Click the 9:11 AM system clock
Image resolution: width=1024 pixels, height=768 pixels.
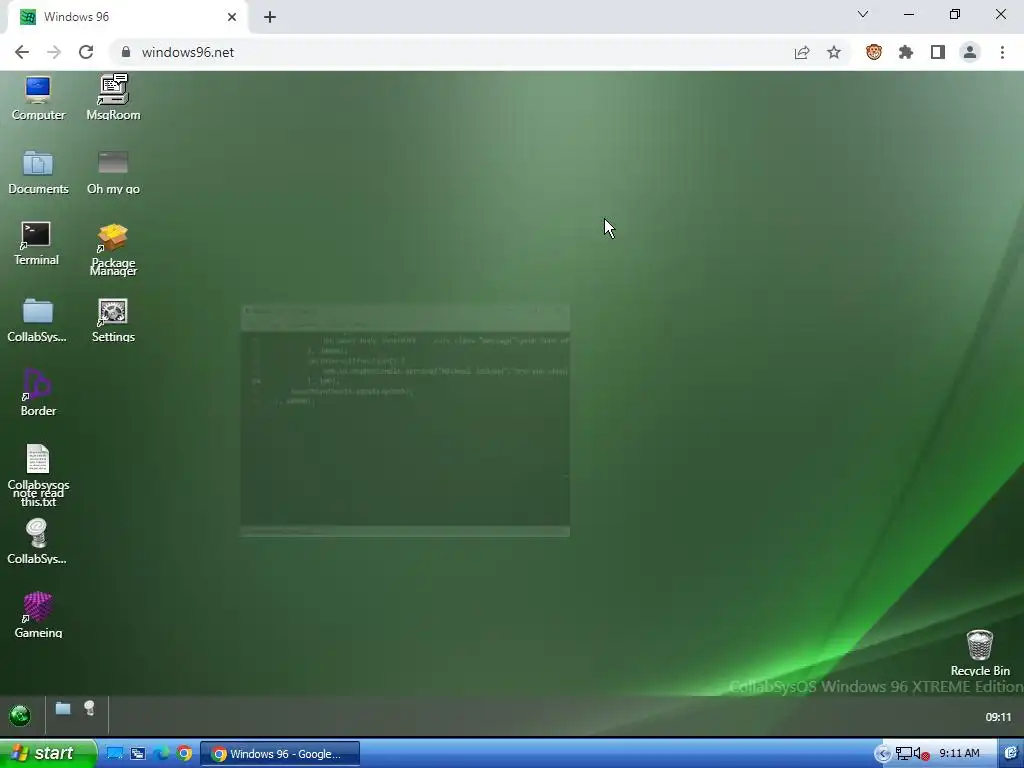[959, 754]
